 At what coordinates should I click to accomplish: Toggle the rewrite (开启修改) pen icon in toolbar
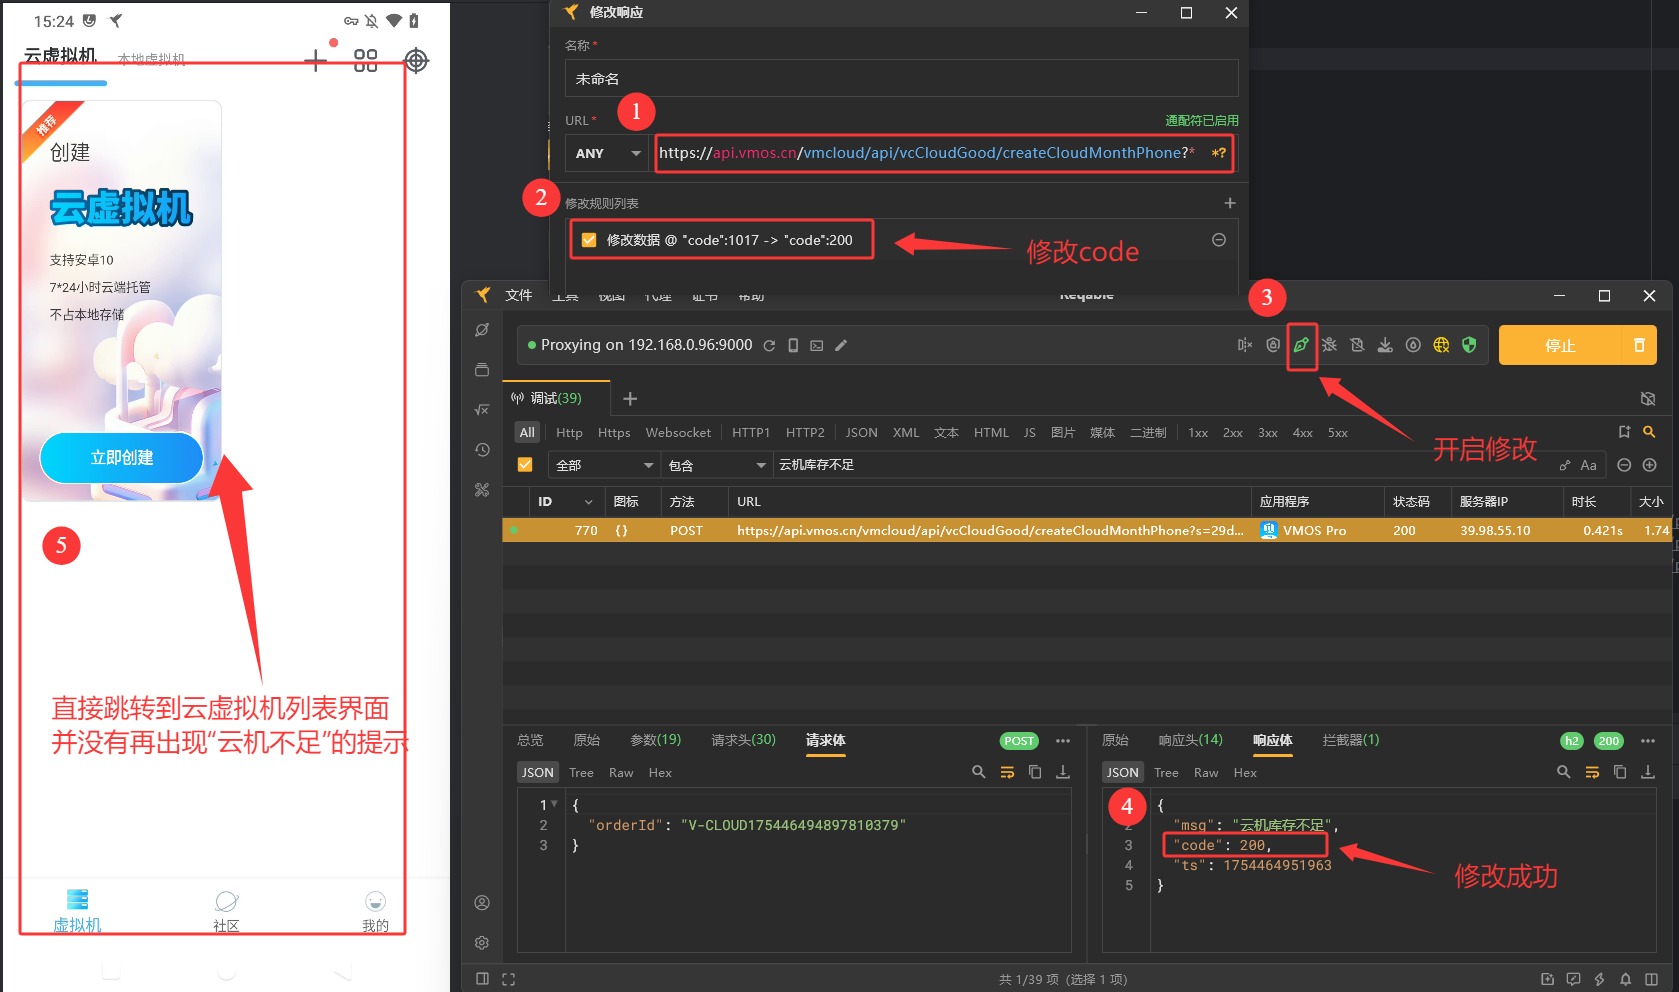[x=1301, y=345]
